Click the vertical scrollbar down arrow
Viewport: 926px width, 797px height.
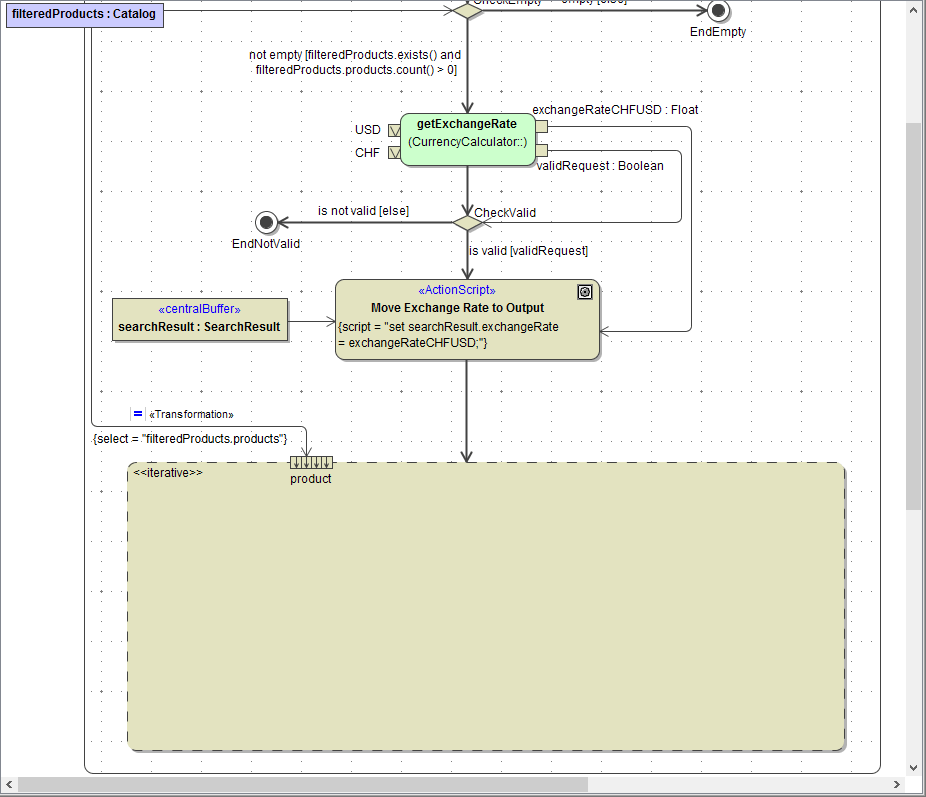(x=914, y=767)
